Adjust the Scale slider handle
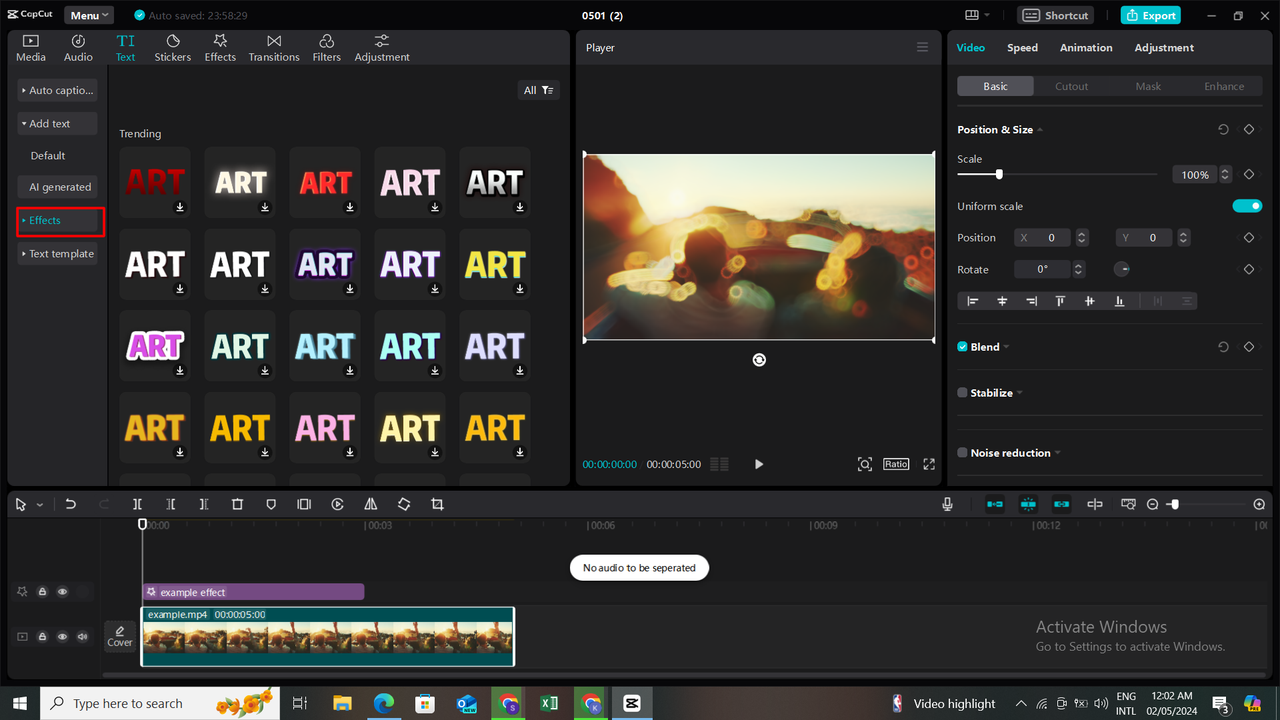The image size is (1280, 720). pyautogui.click(x=997, y=174)
